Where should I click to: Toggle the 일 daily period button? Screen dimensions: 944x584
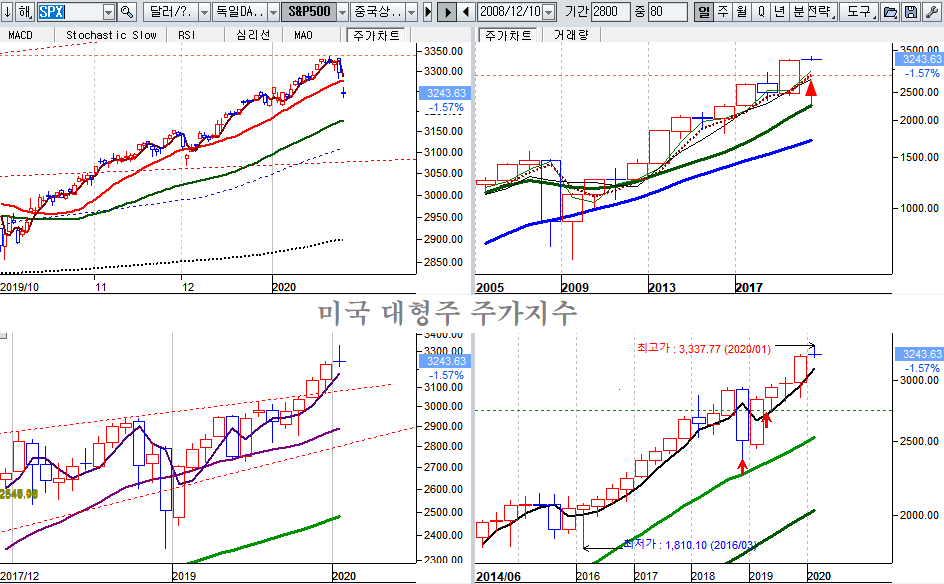coord(704,12)
